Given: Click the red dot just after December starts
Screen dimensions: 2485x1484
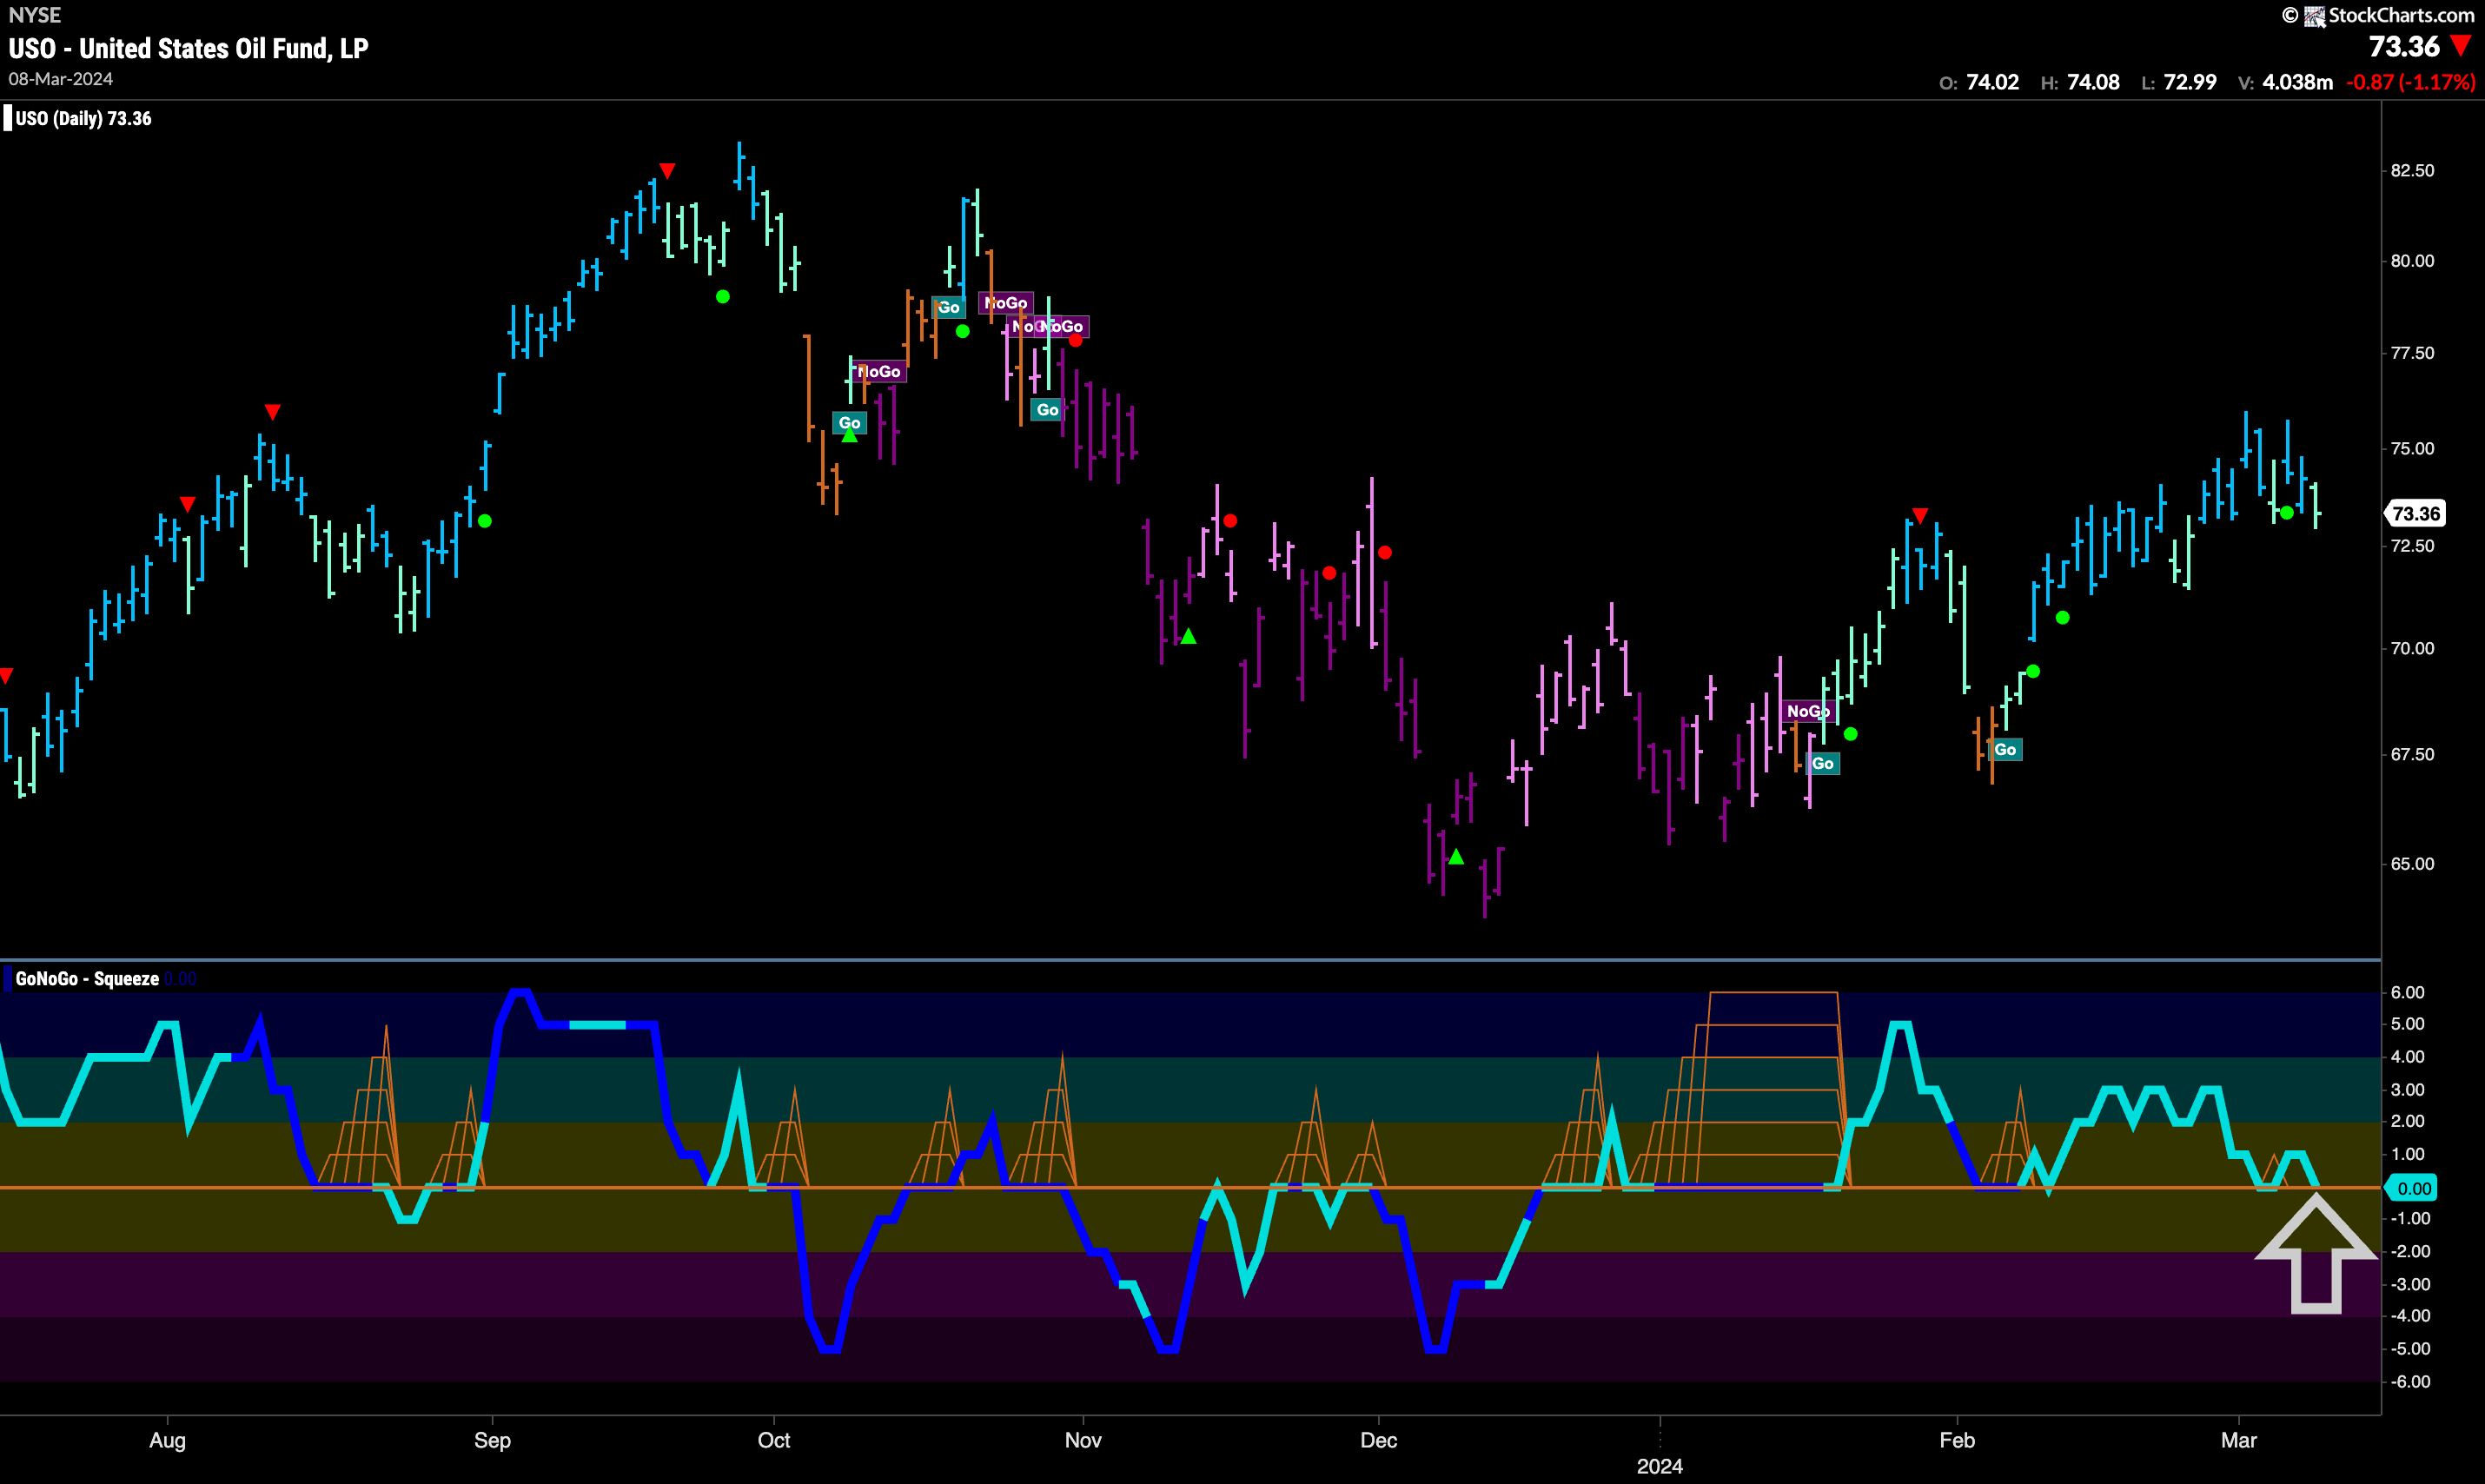Looking at the screenshot, I should point(1385,552).
